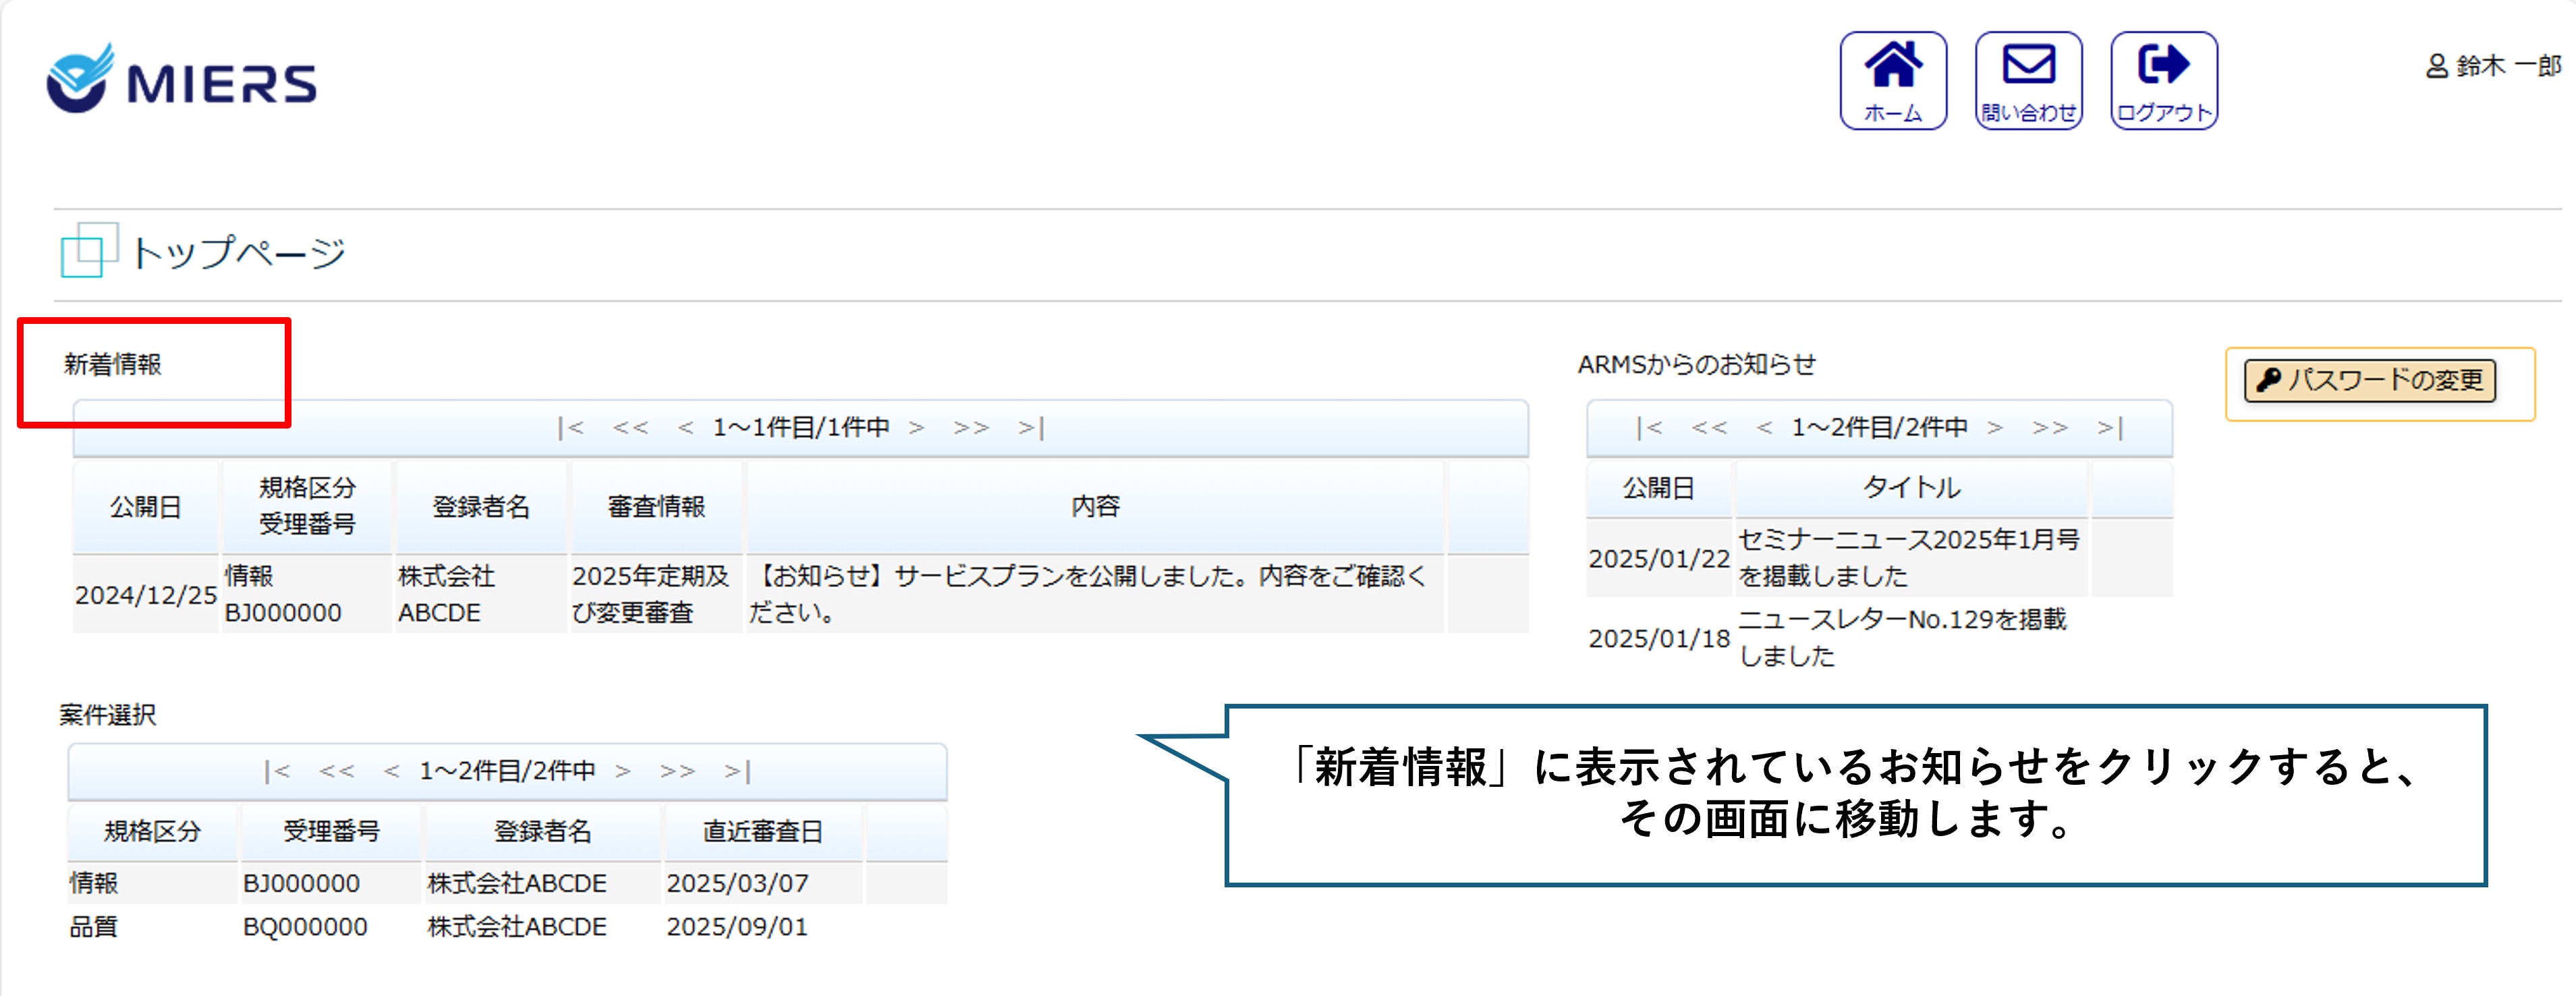The height and width of the screenshot is (996, 2576).
Task: Click the Logout (ログアウト) icon
Action: point(2163,80)
